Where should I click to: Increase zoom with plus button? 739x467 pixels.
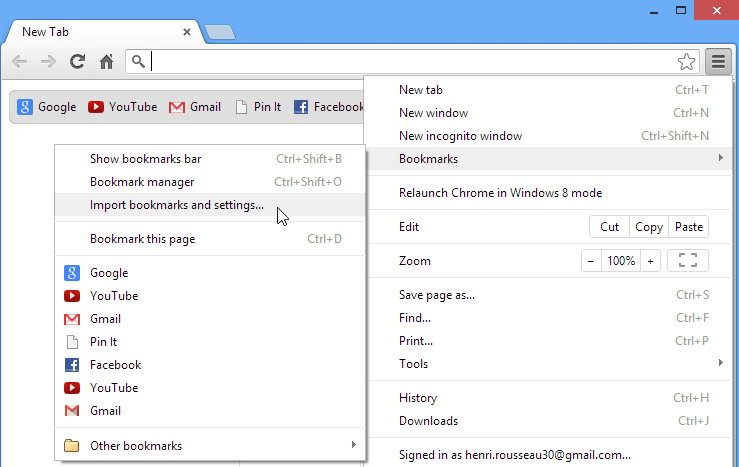[650, 261]
